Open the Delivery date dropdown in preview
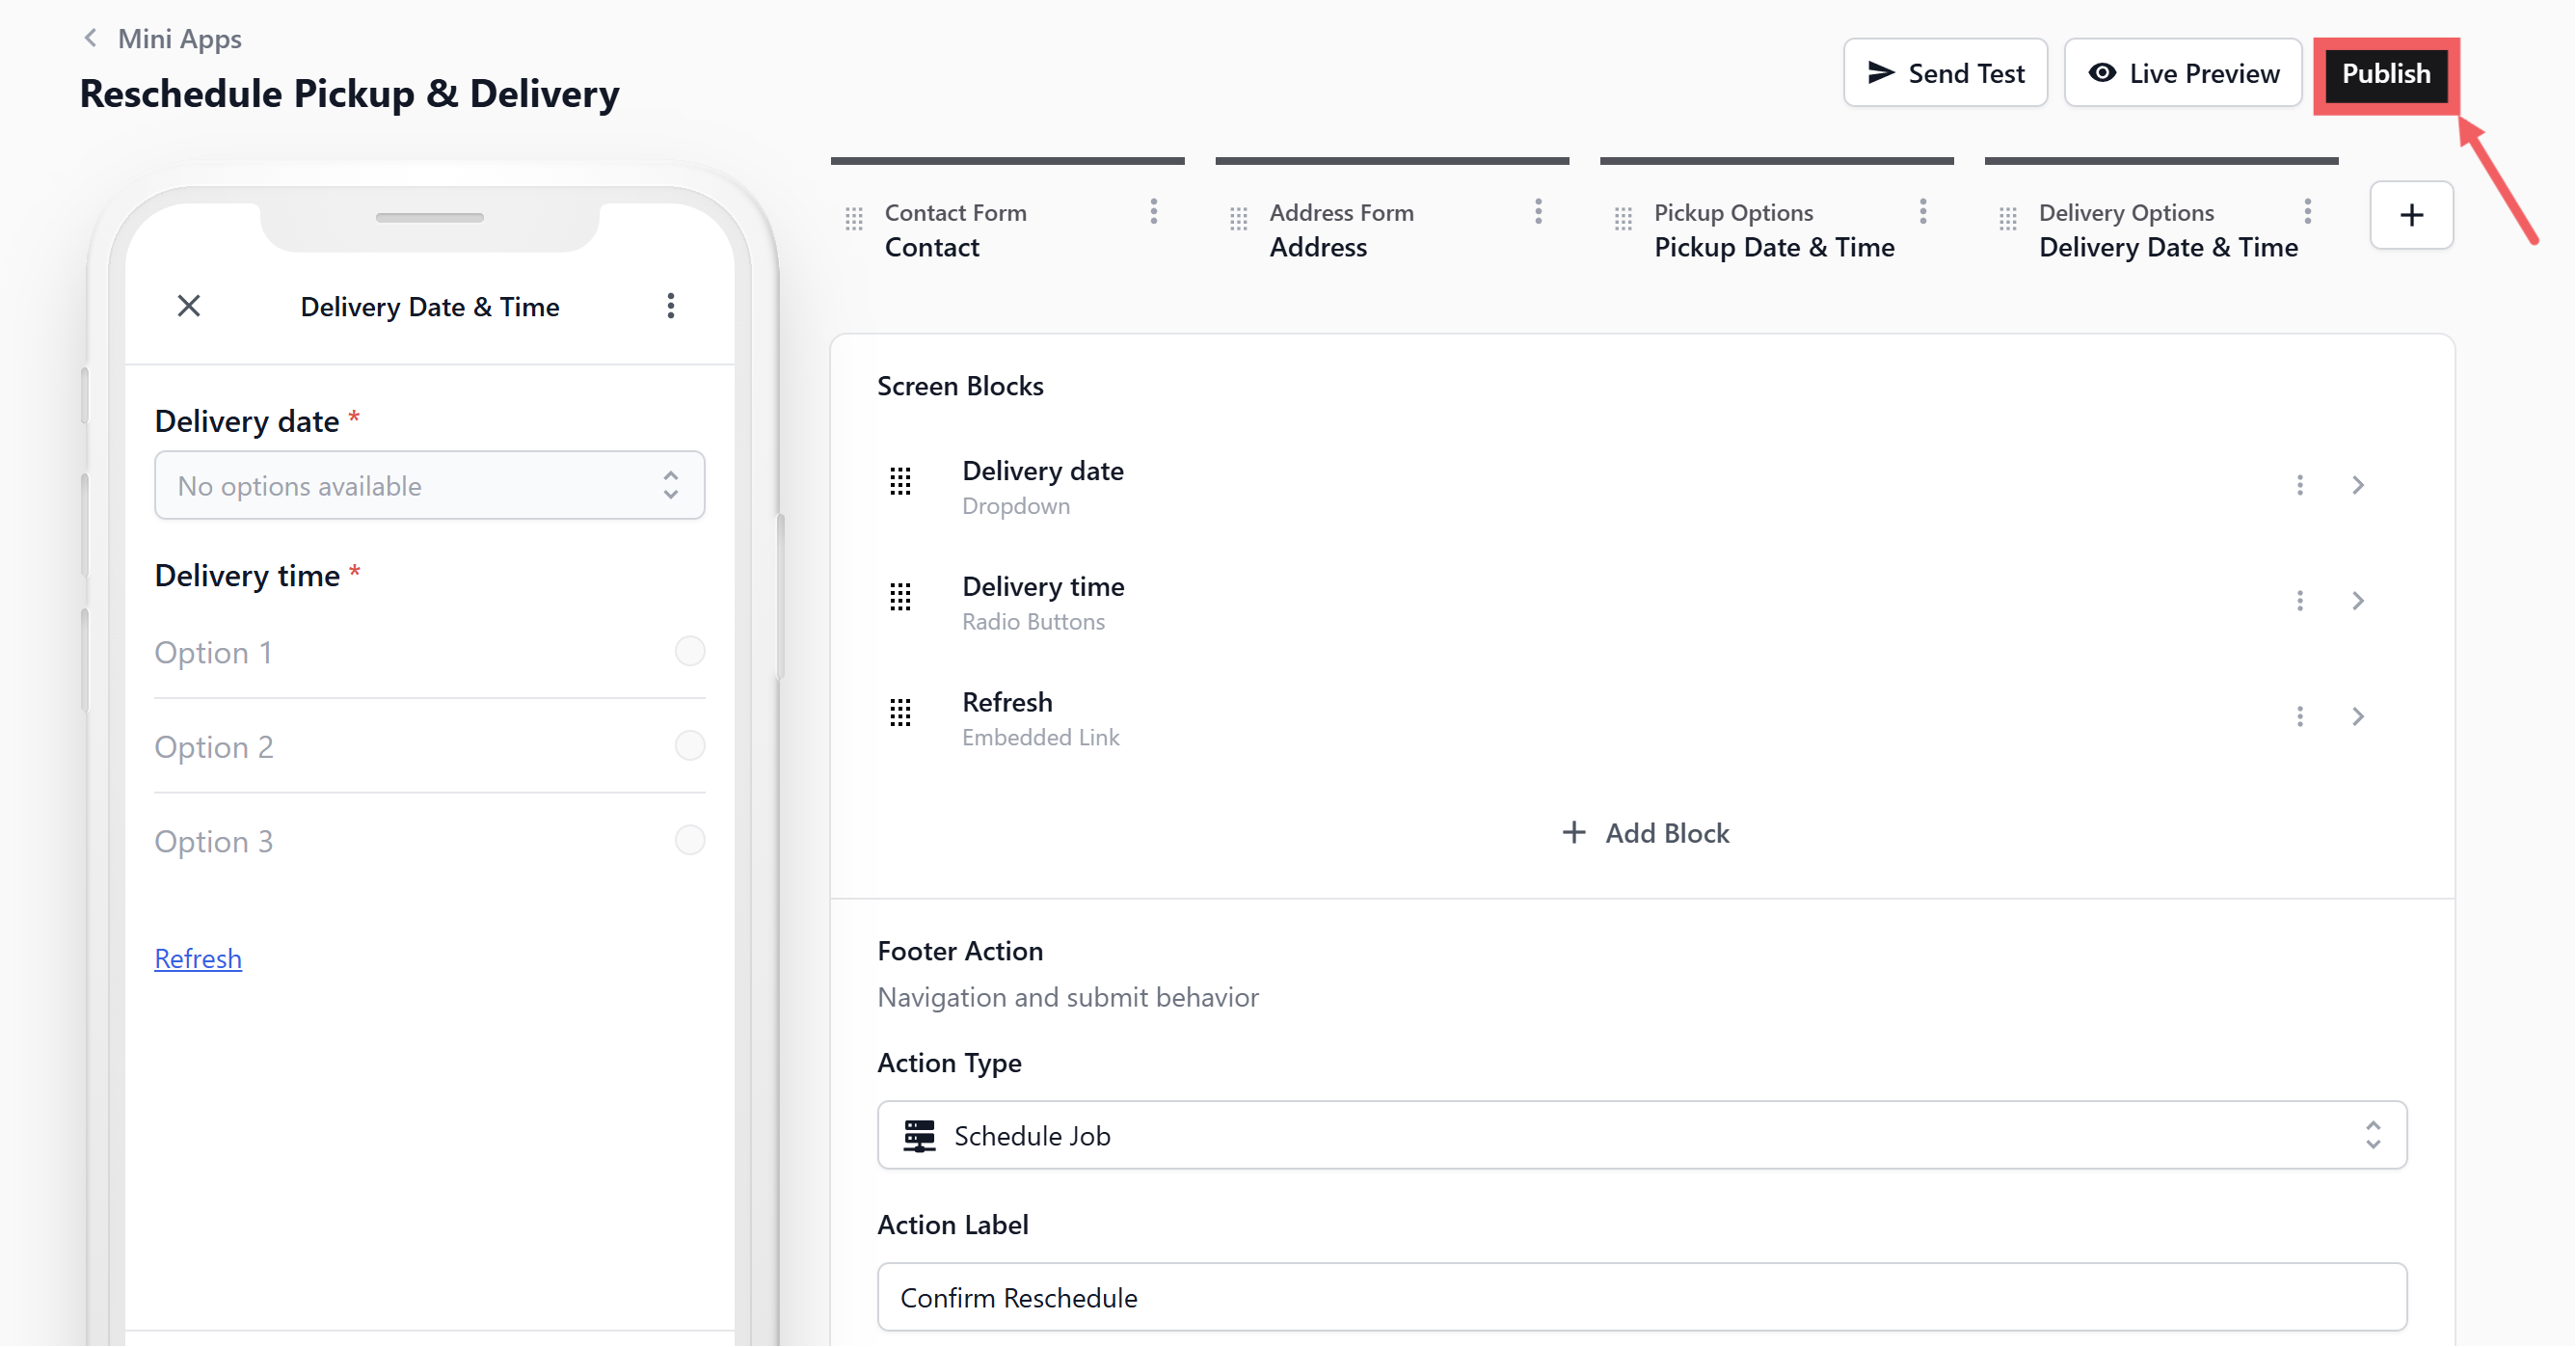 pos(429,486)
